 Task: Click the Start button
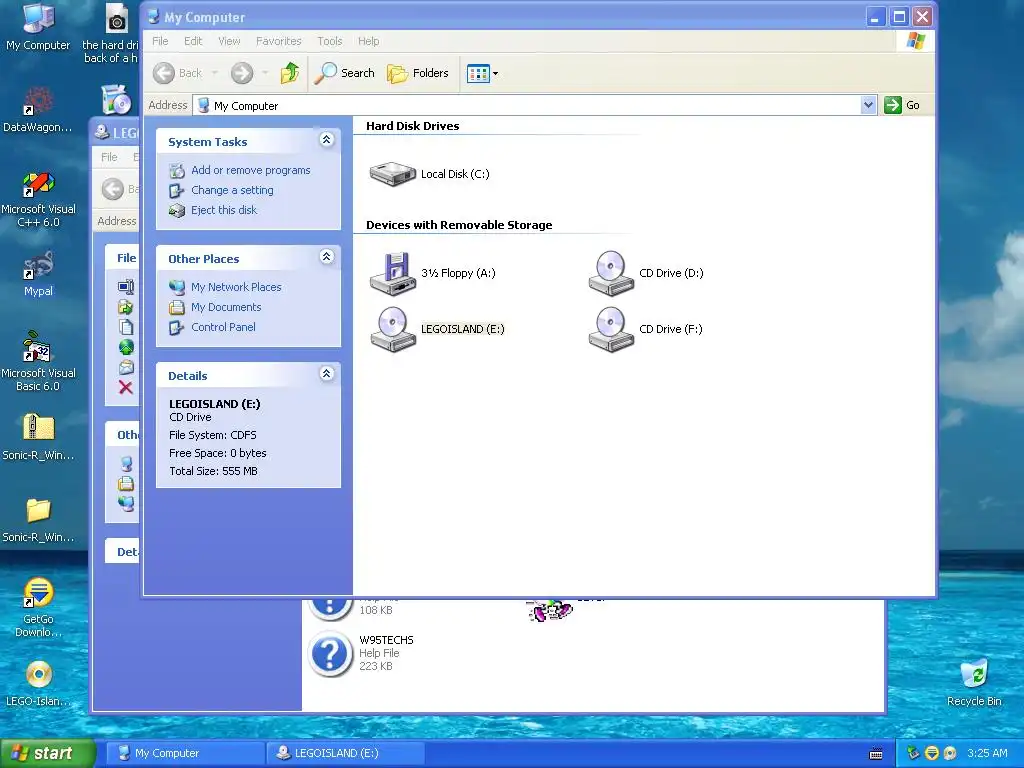point(48,753)
